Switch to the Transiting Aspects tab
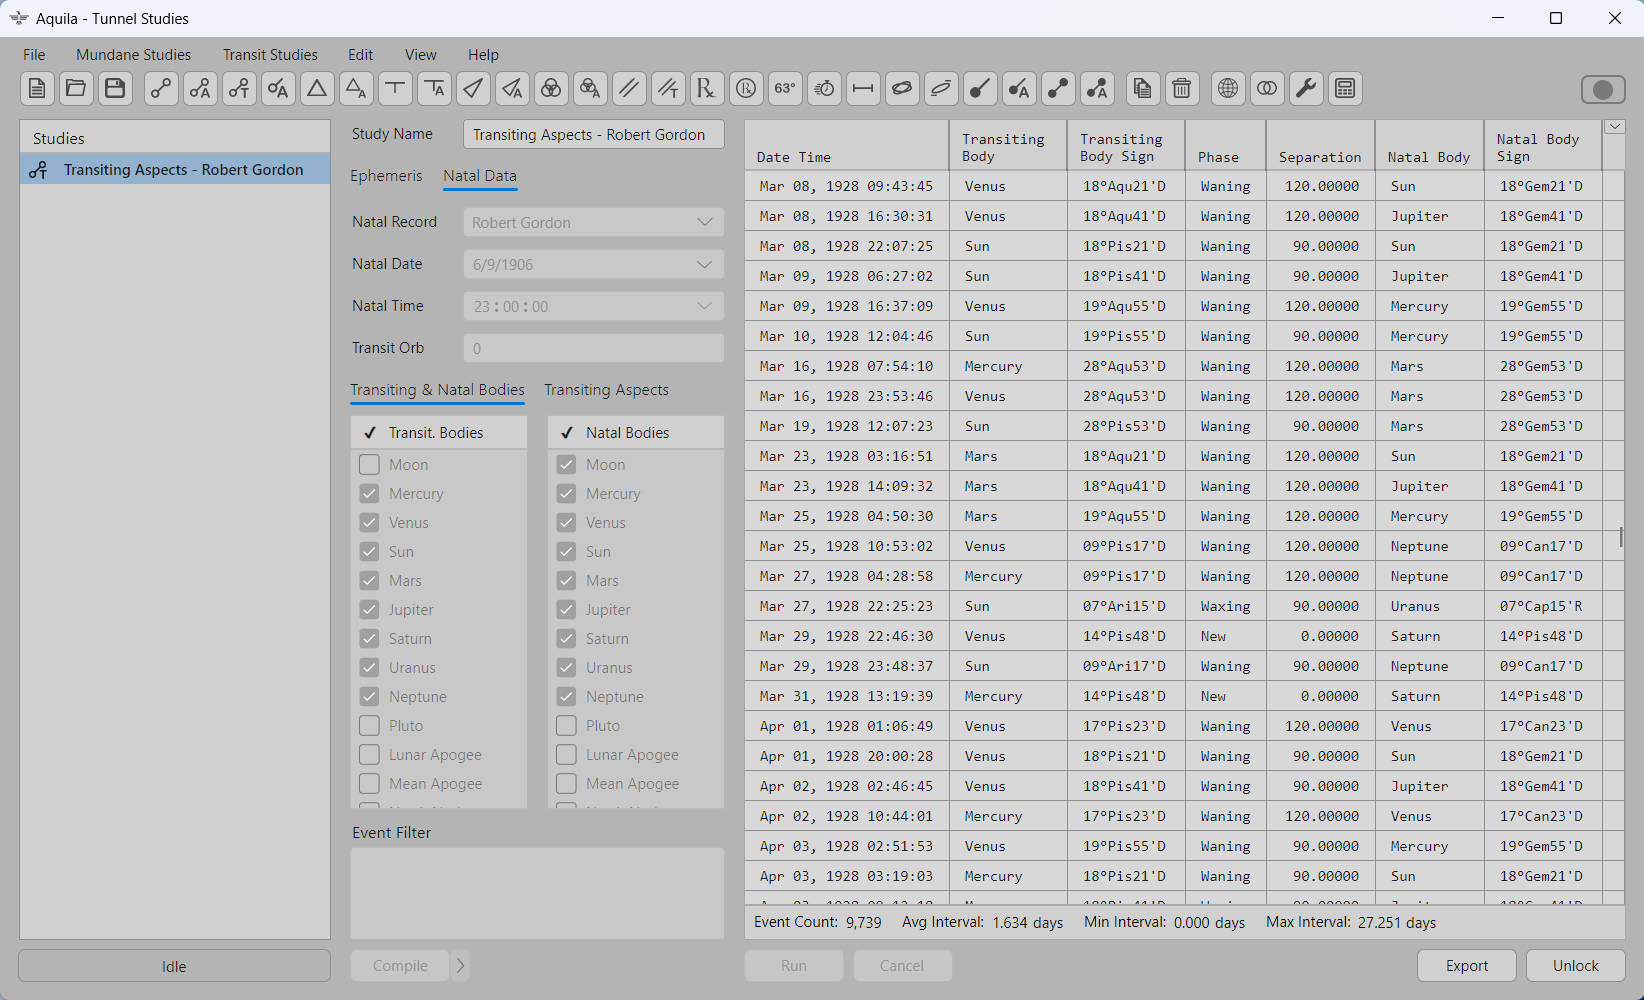This screenshot has height=1000, width=1644. 606,390
